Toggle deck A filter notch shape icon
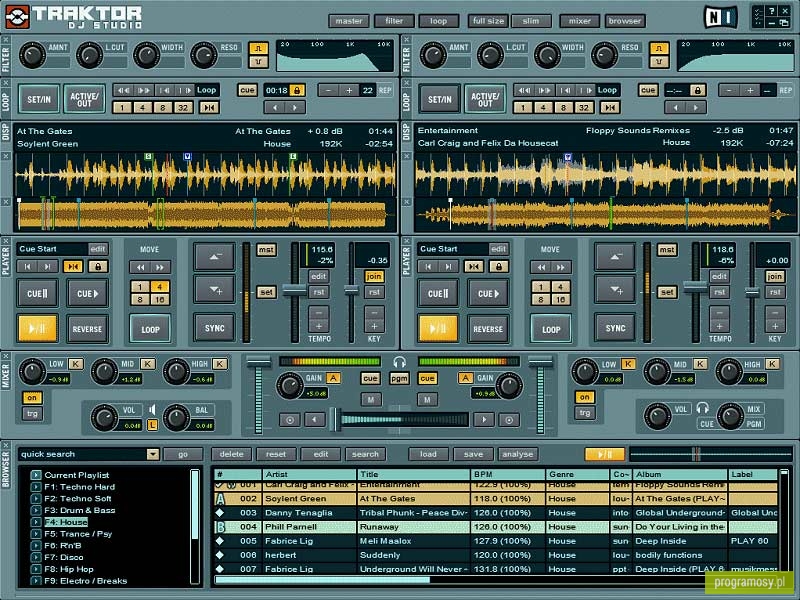Image resolution: width=800 pixels, height=600 pixels. pos(258,62)
